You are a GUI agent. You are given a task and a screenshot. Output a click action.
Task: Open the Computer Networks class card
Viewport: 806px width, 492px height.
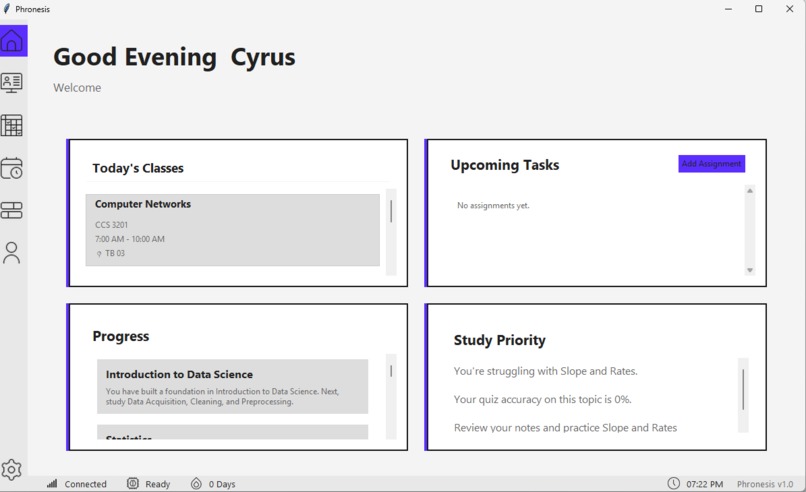point(232,230)
